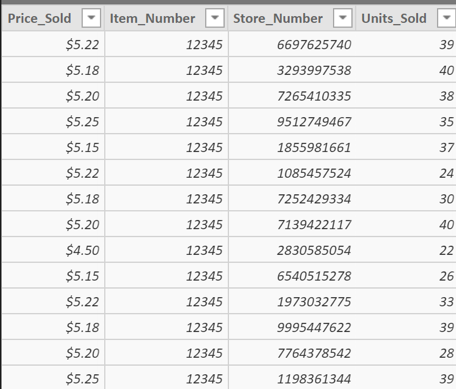The image size is (456, 389).
Task: Click store number 2830585054 cell
Action: [292, 250]
